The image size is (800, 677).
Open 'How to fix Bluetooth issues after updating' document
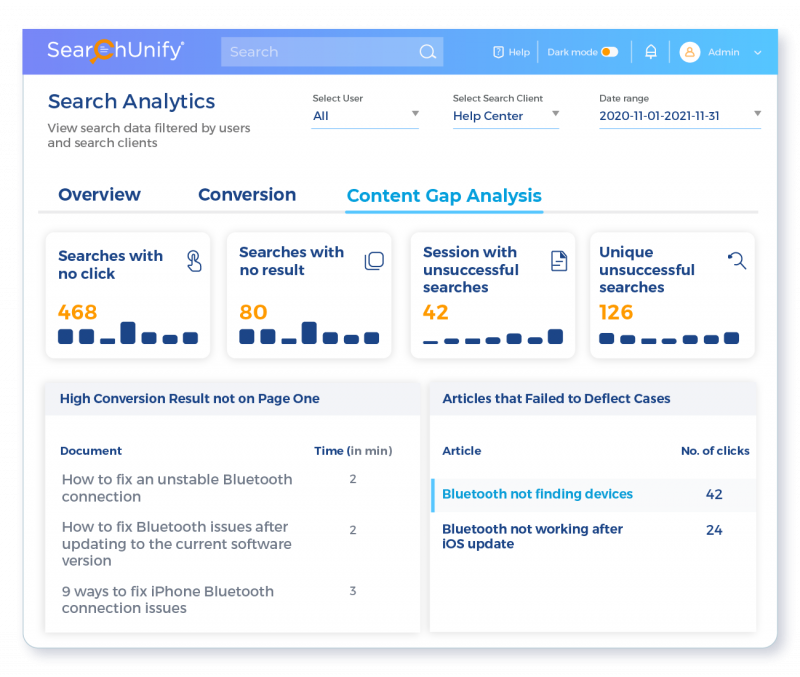pyautogui.click(x=177, y=543)
